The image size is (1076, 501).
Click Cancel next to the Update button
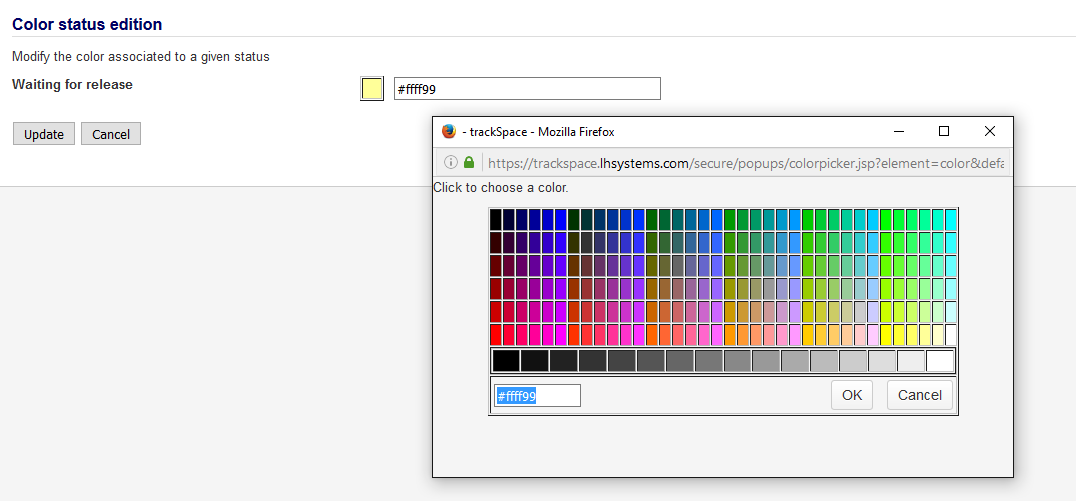[111, 134]
